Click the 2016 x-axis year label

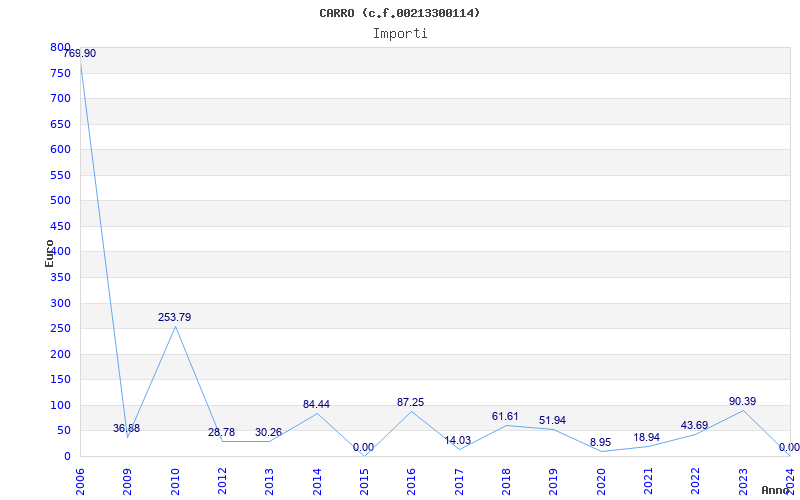[412, 482]
